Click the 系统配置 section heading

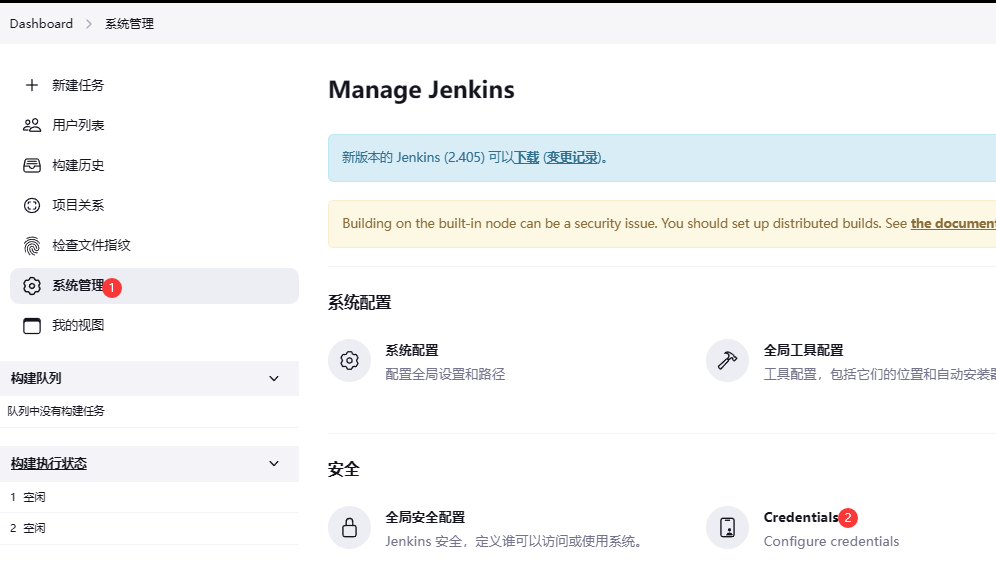(360, 302)
